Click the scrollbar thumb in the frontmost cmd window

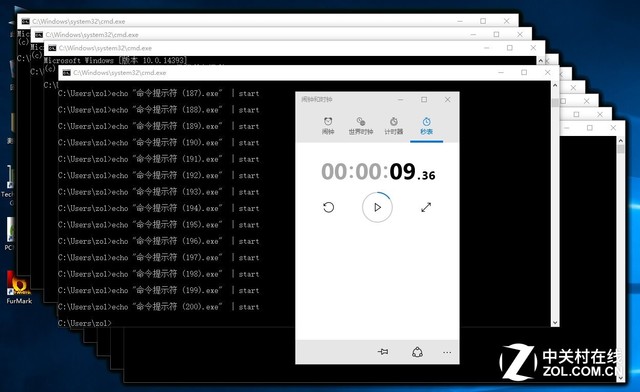click(x=555, y=102)
